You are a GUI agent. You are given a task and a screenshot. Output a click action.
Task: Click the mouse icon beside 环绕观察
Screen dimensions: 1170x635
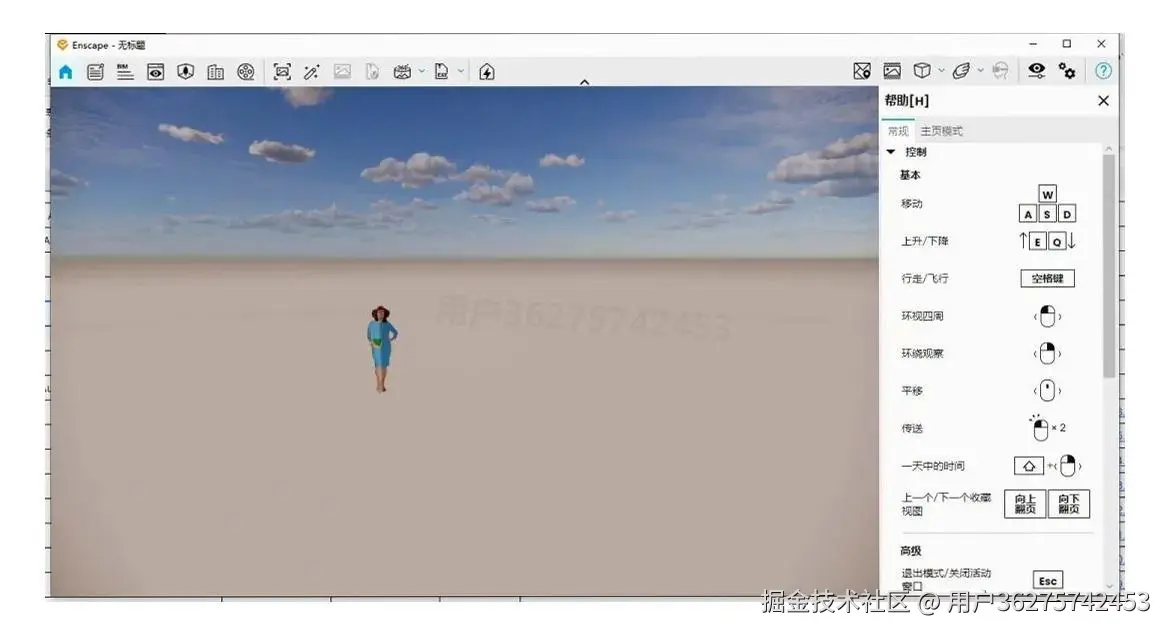tap(1048, 354)
